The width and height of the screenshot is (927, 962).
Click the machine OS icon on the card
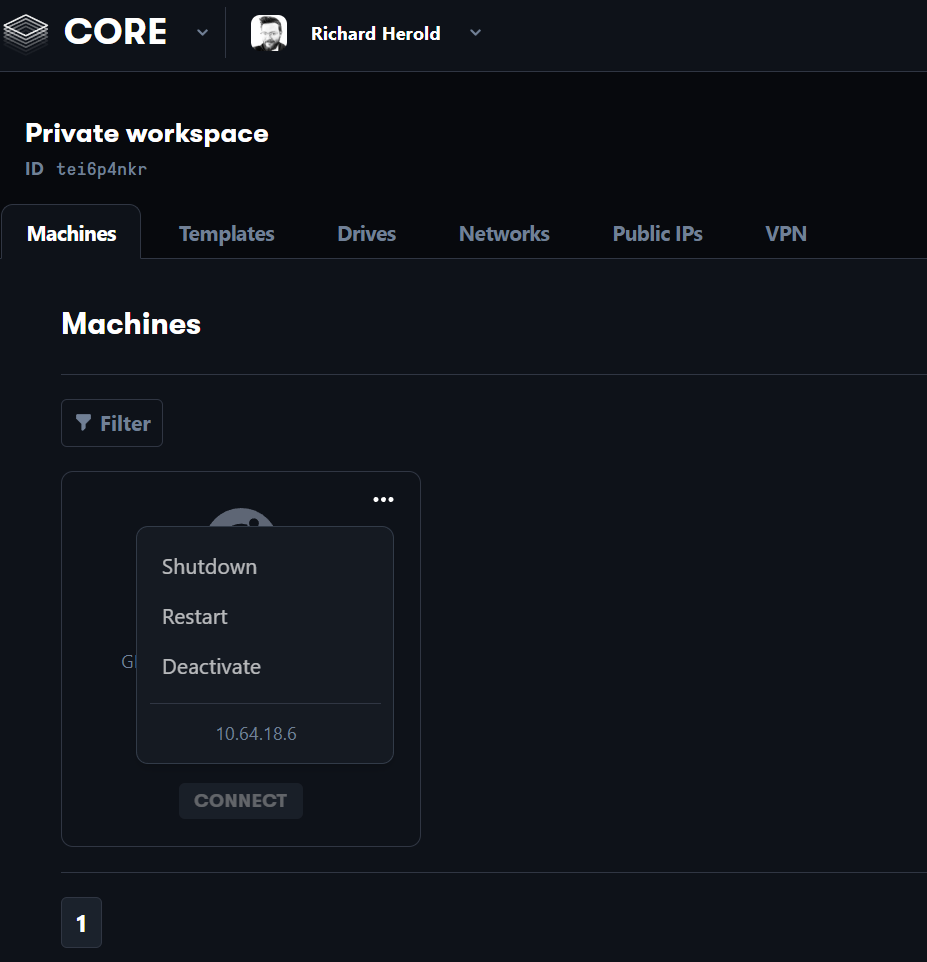[x=241, y=518]
